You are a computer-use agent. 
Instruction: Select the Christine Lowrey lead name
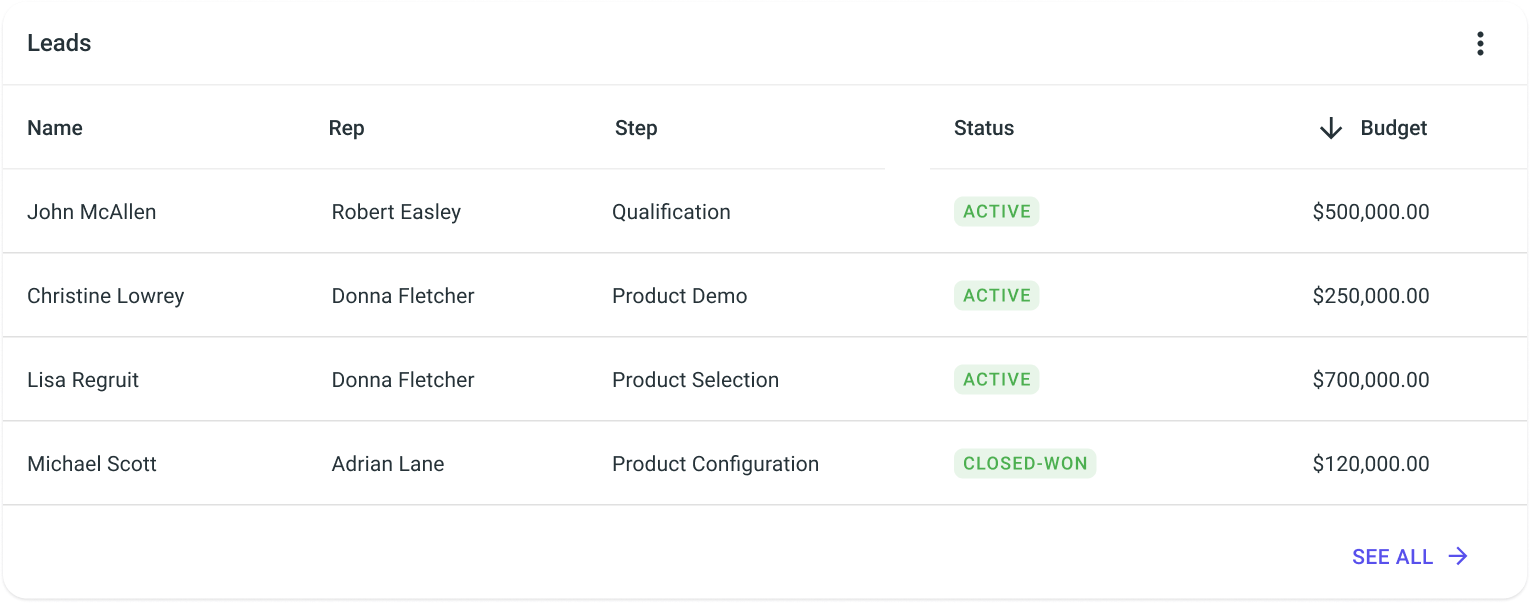(106, 296)
